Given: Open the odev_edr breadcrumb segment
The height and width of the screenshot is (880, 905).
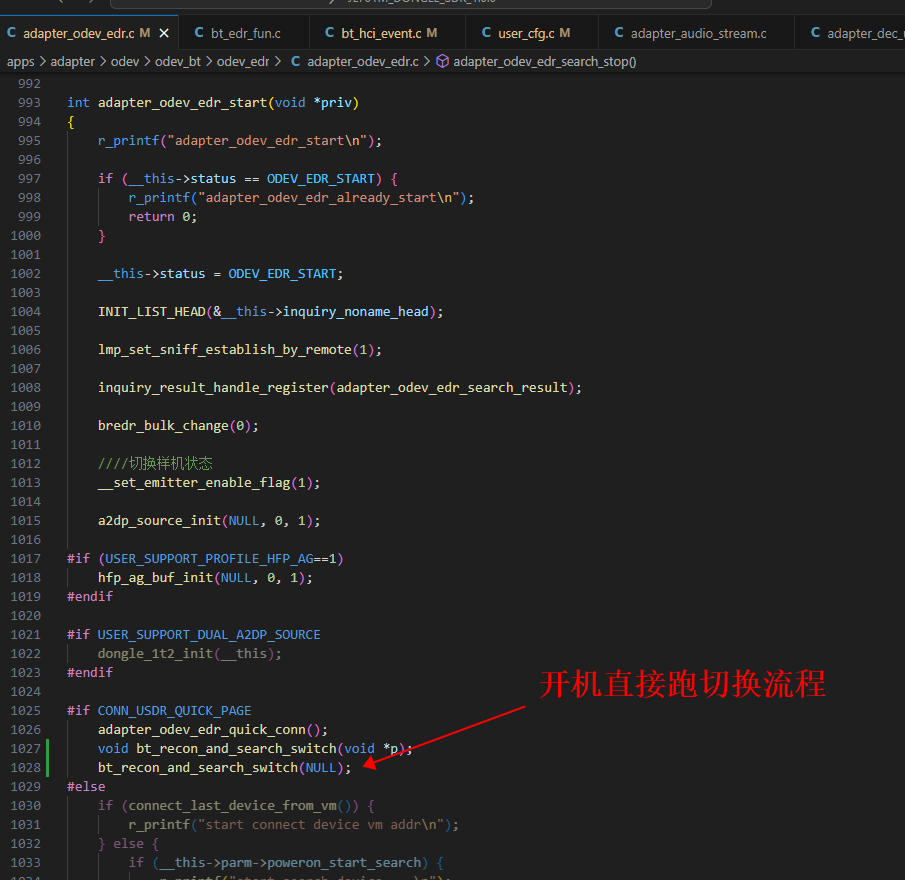Looking at the screenshot, I should 243,62.
